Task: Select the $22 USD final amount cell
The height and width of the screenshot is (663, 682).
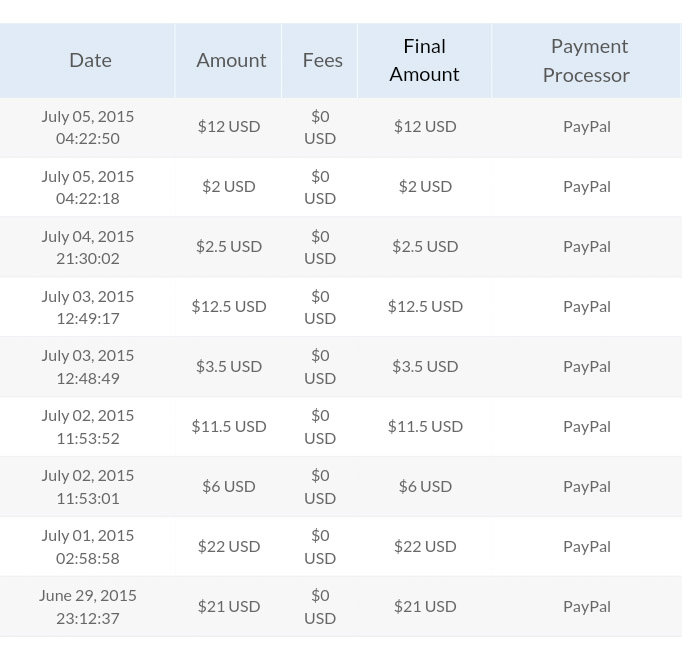Action: [425, 546]
